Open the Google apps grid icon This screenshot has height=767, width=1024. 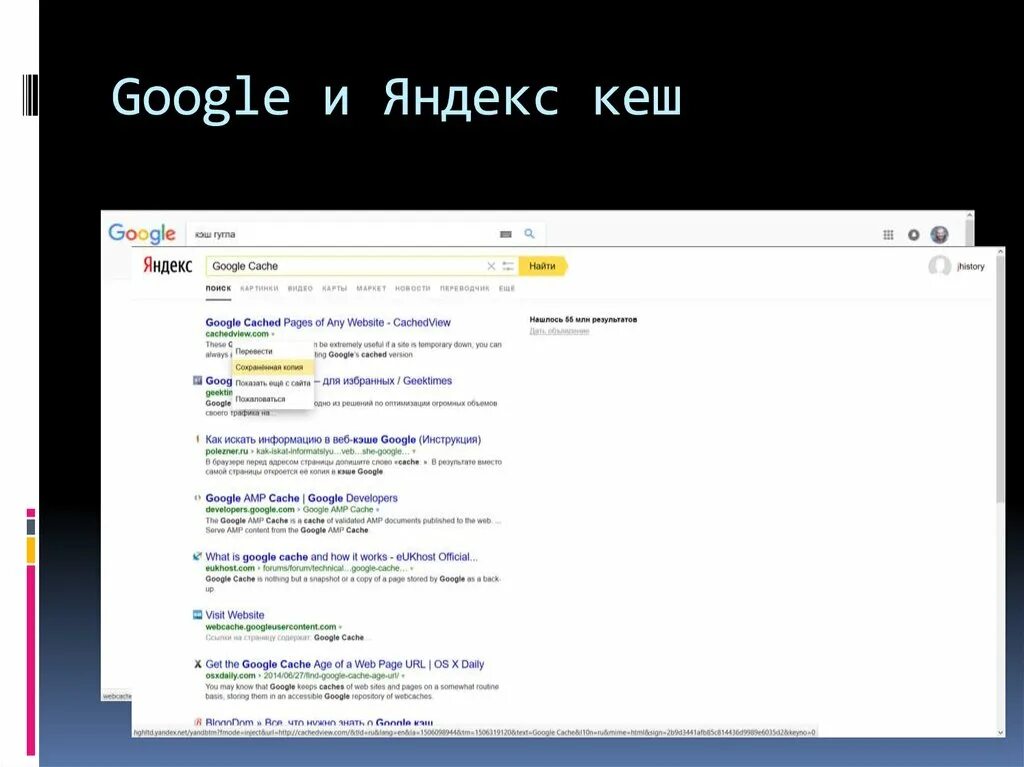click(888, 235)
